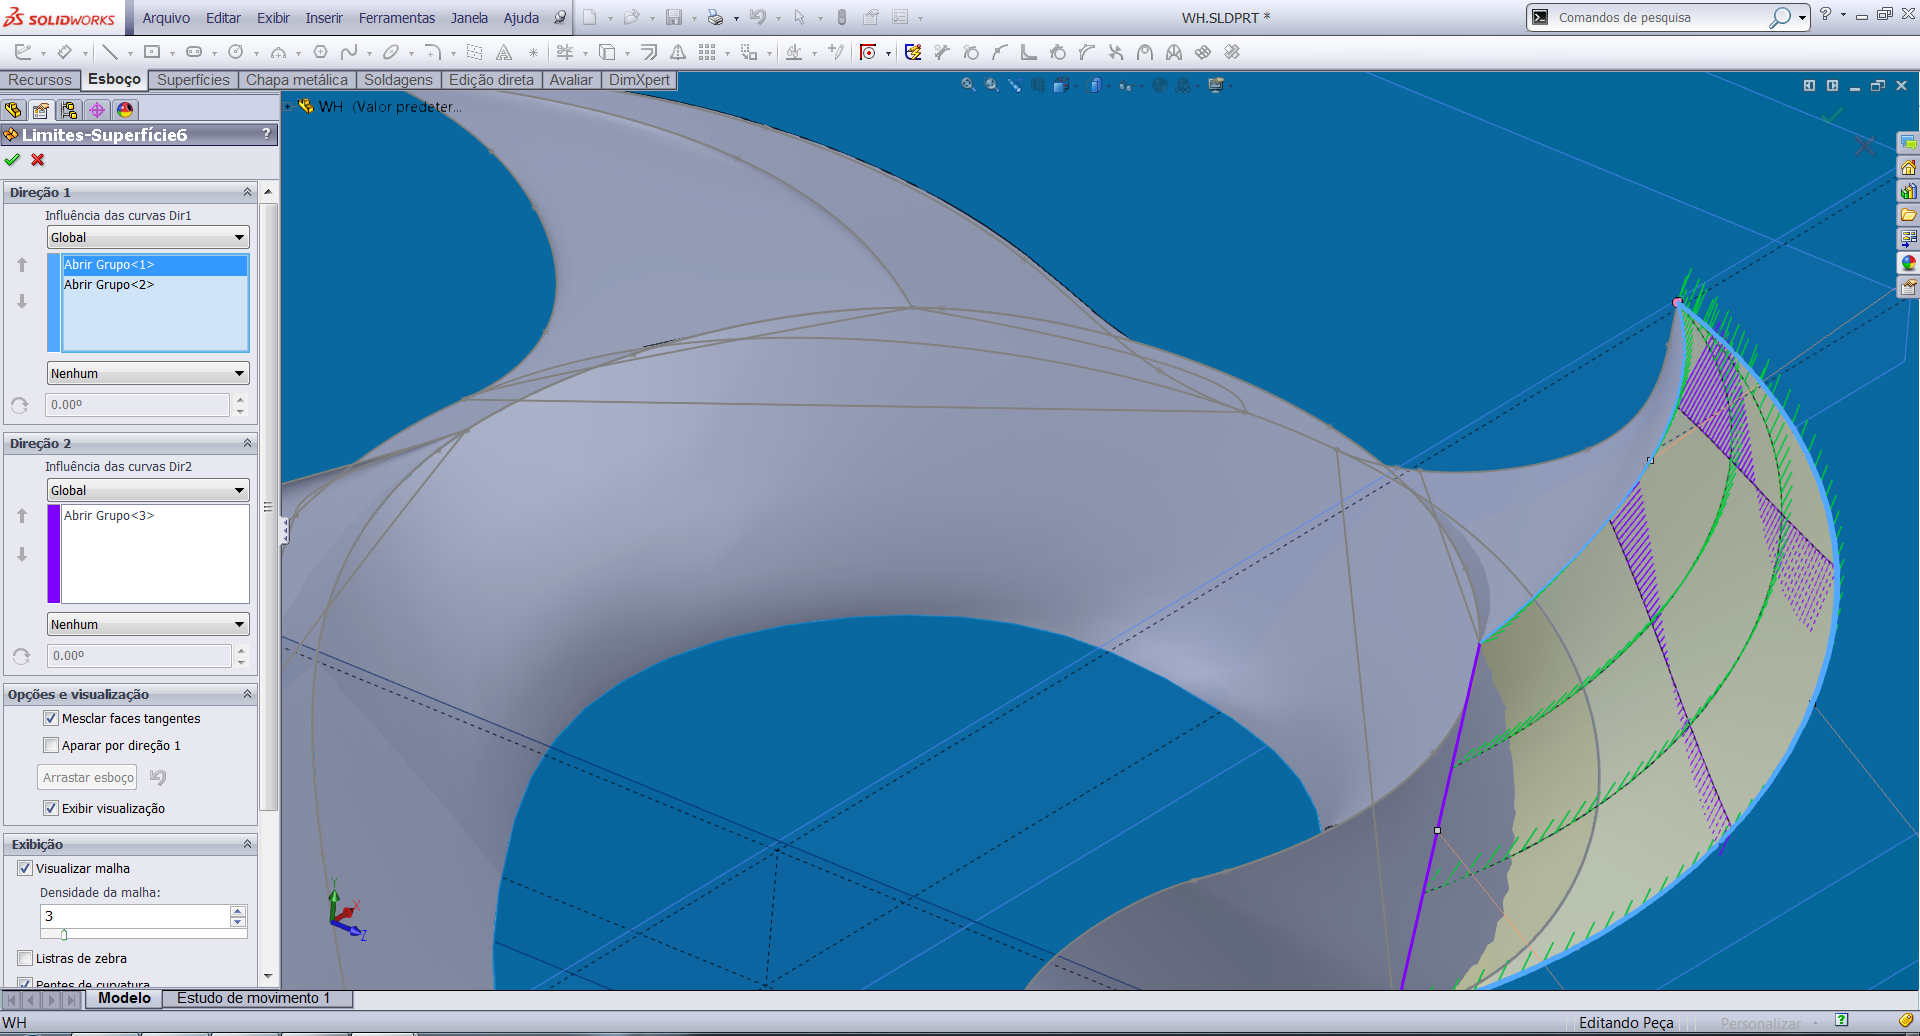Collapse the Direção 1 section
The width and height of the screenshot is (1920, 1036).
[x=247, y=192]
